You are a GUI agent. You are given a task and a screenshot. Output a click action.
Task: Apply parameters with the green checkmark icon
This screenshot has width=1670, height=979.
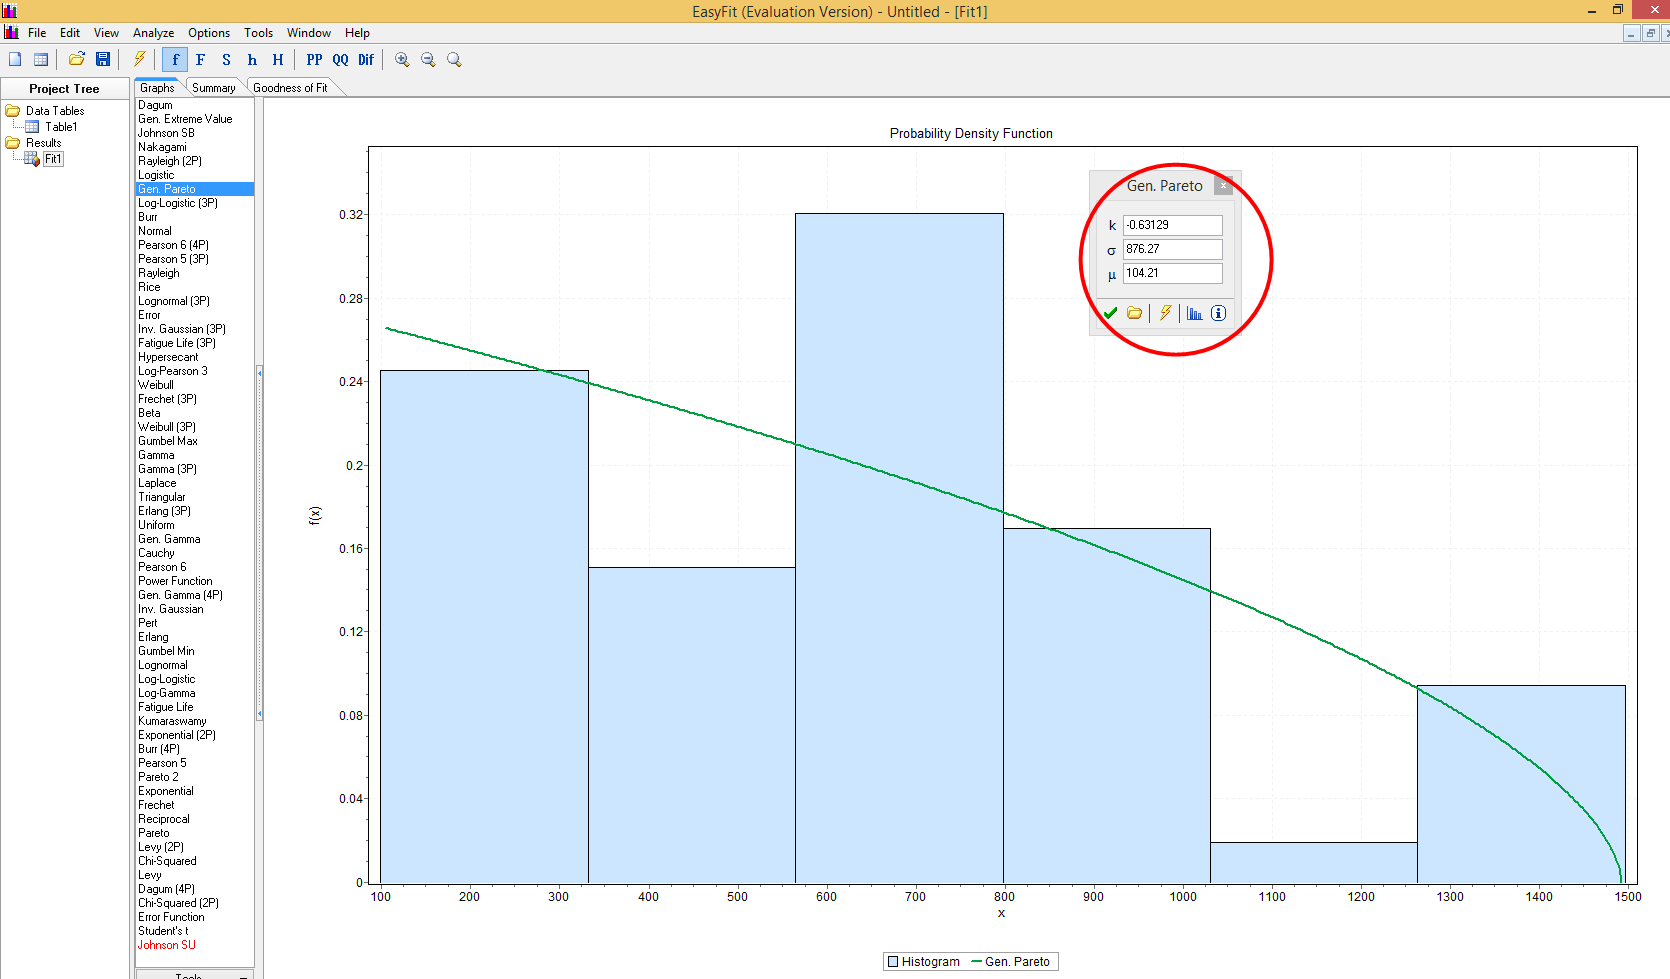pyautogui.click(x=1110, y=313)
